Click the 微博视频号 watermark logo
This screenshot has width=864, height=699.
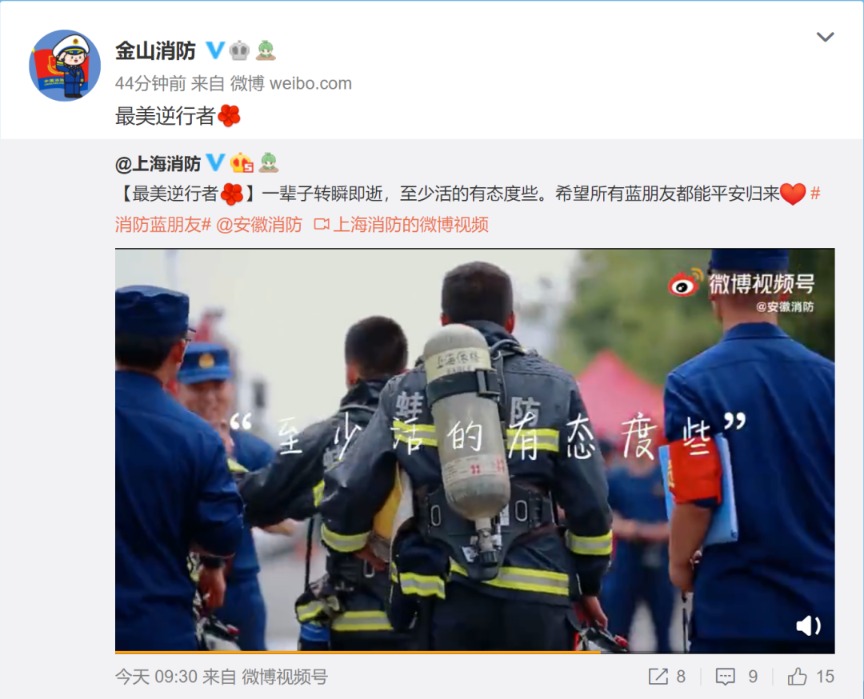741,285
